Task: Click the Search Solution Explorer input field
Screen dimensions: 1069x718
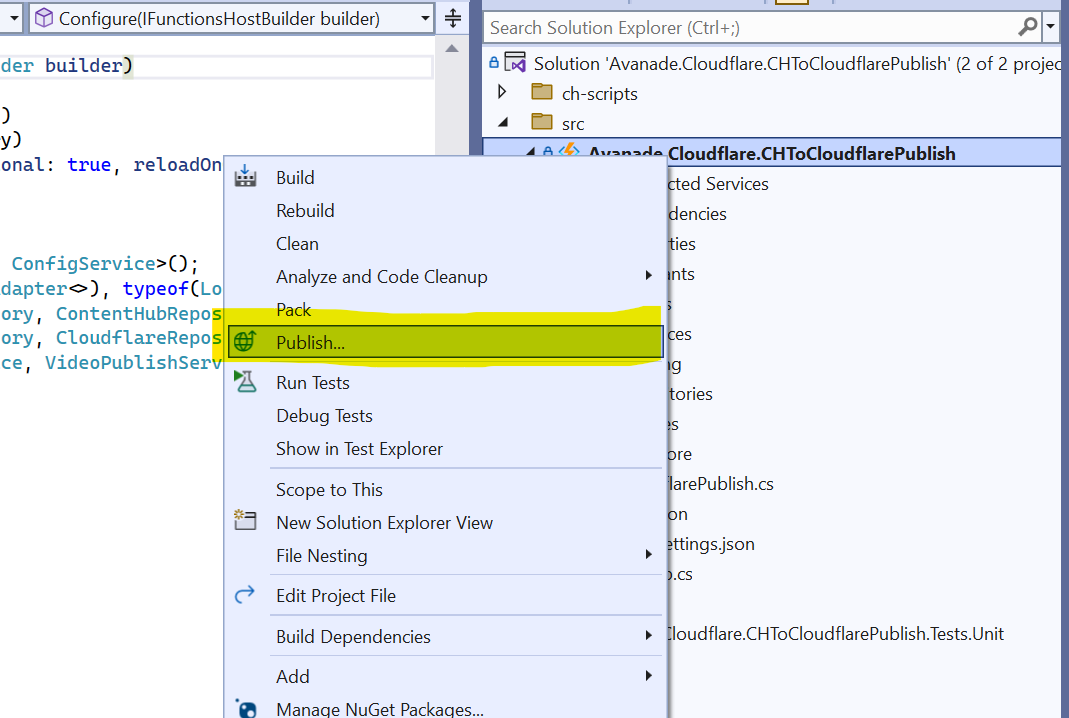Action: click(750, 27)
